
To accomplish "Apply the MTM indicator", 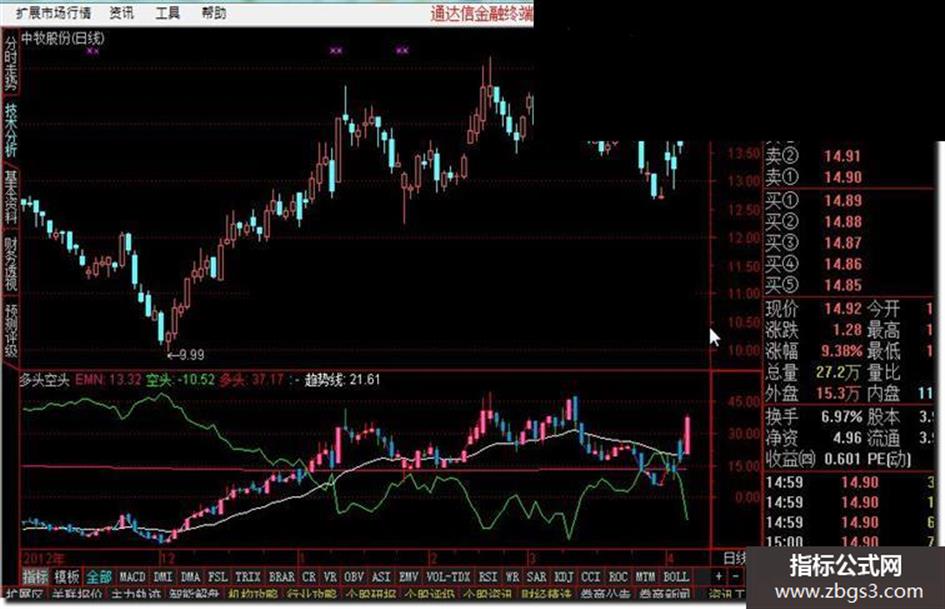I will coord(645,577).
